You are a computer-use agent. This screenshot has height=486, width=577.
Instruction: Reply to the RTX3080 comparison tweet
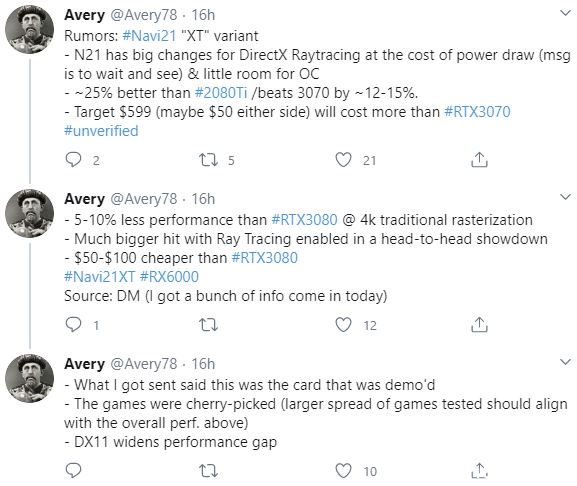tap(73, 325)
